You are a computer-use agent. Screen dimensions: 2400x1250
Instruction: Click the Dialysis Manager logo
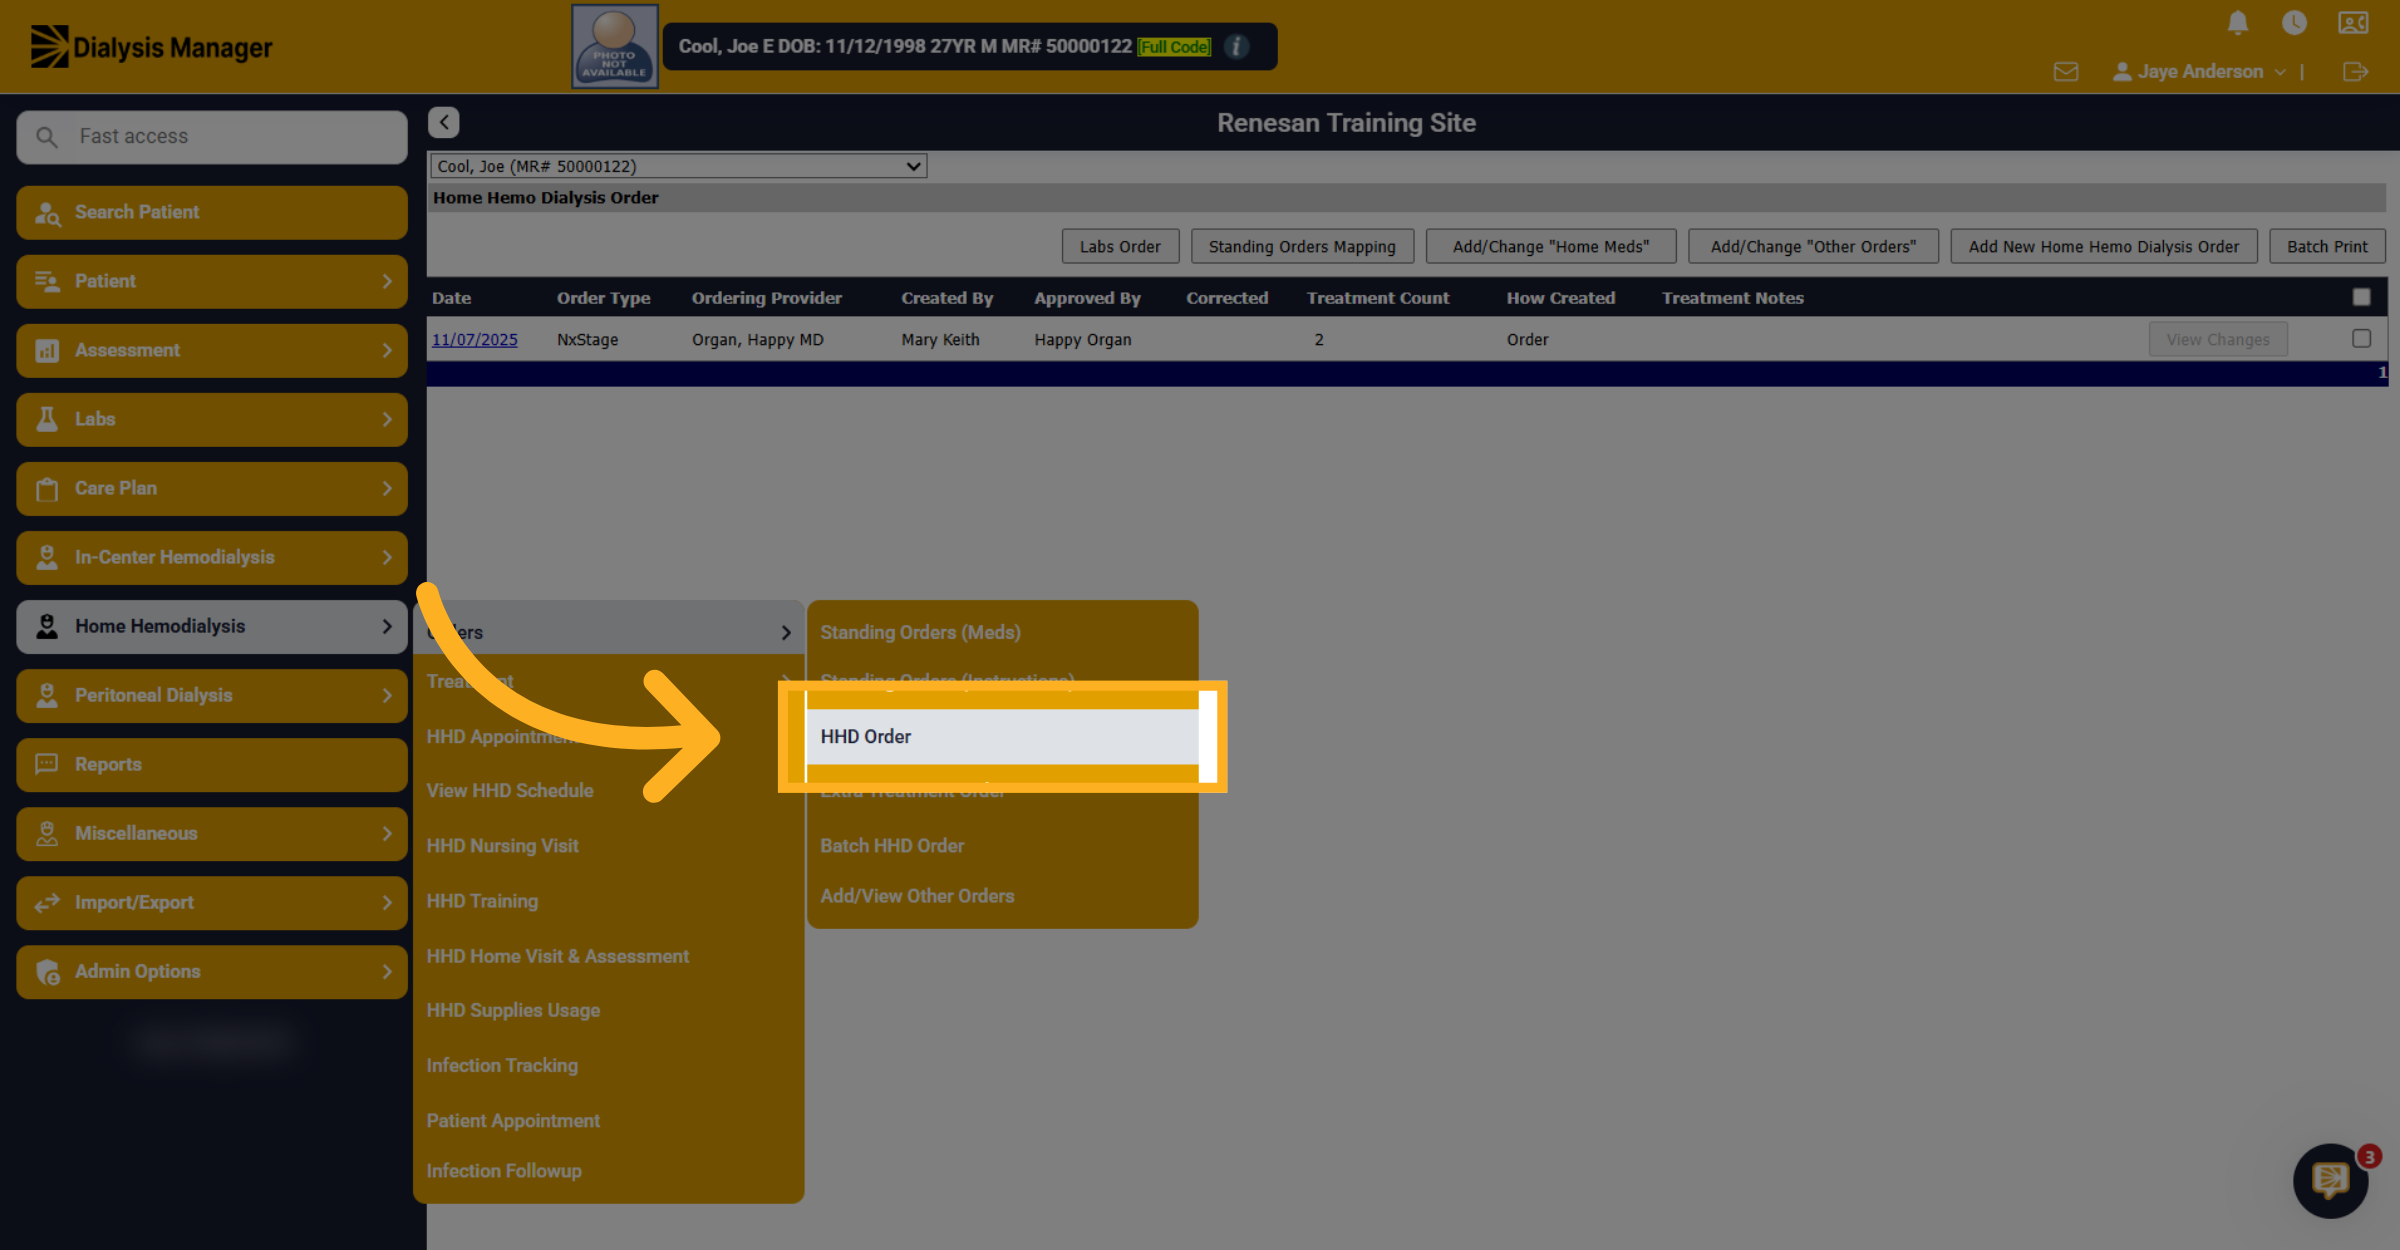tap(151, 47)
